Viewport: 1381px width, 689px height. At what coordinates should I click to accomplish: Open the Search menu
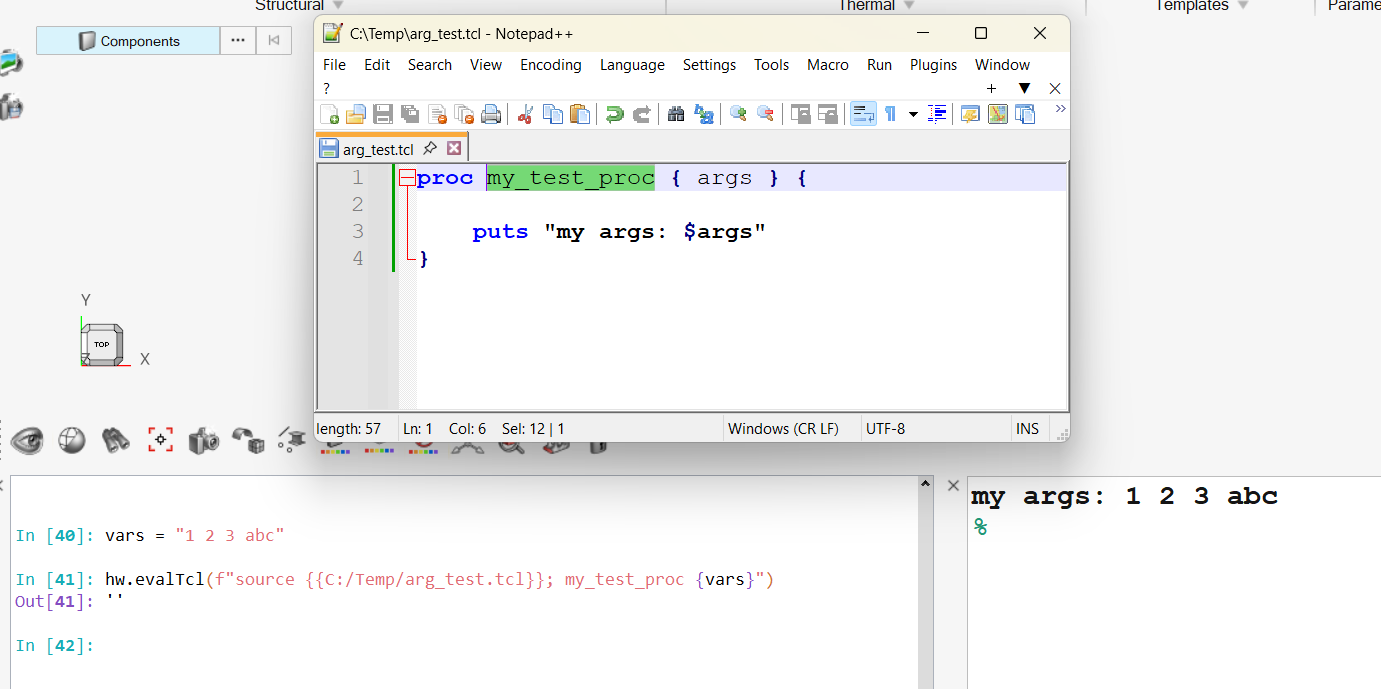pos(430,65)
